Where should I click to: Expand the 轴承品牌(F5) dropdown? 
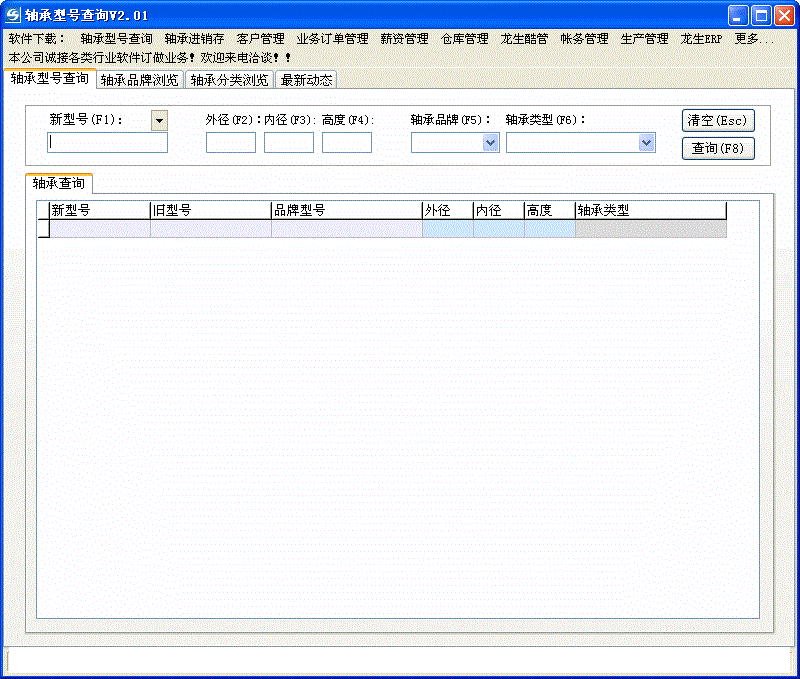(490, 143)
